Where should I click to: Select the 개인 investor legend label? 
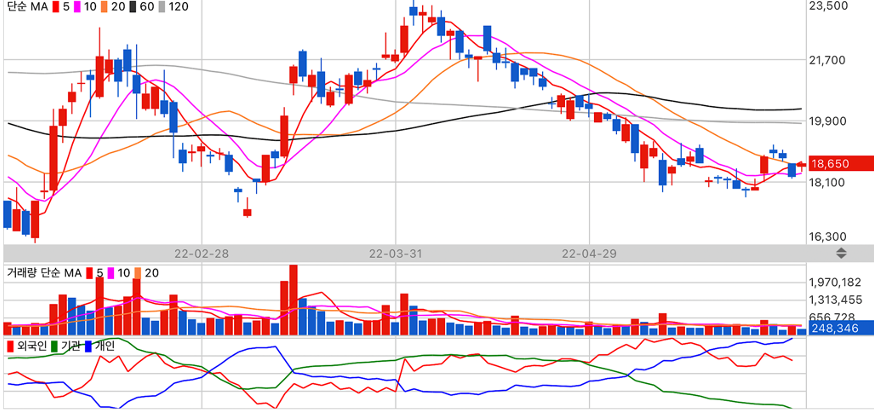pos(105,346)
